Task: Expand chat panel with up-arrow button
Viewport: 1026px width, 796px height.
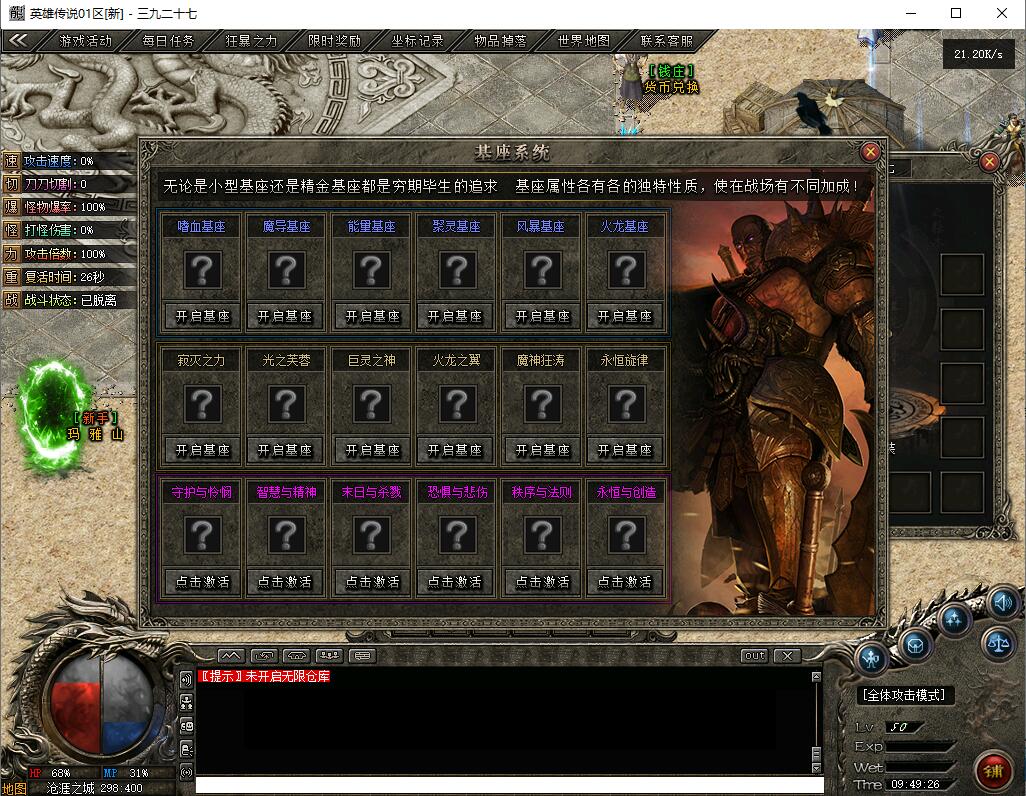Action: click(x=230, y=656)
